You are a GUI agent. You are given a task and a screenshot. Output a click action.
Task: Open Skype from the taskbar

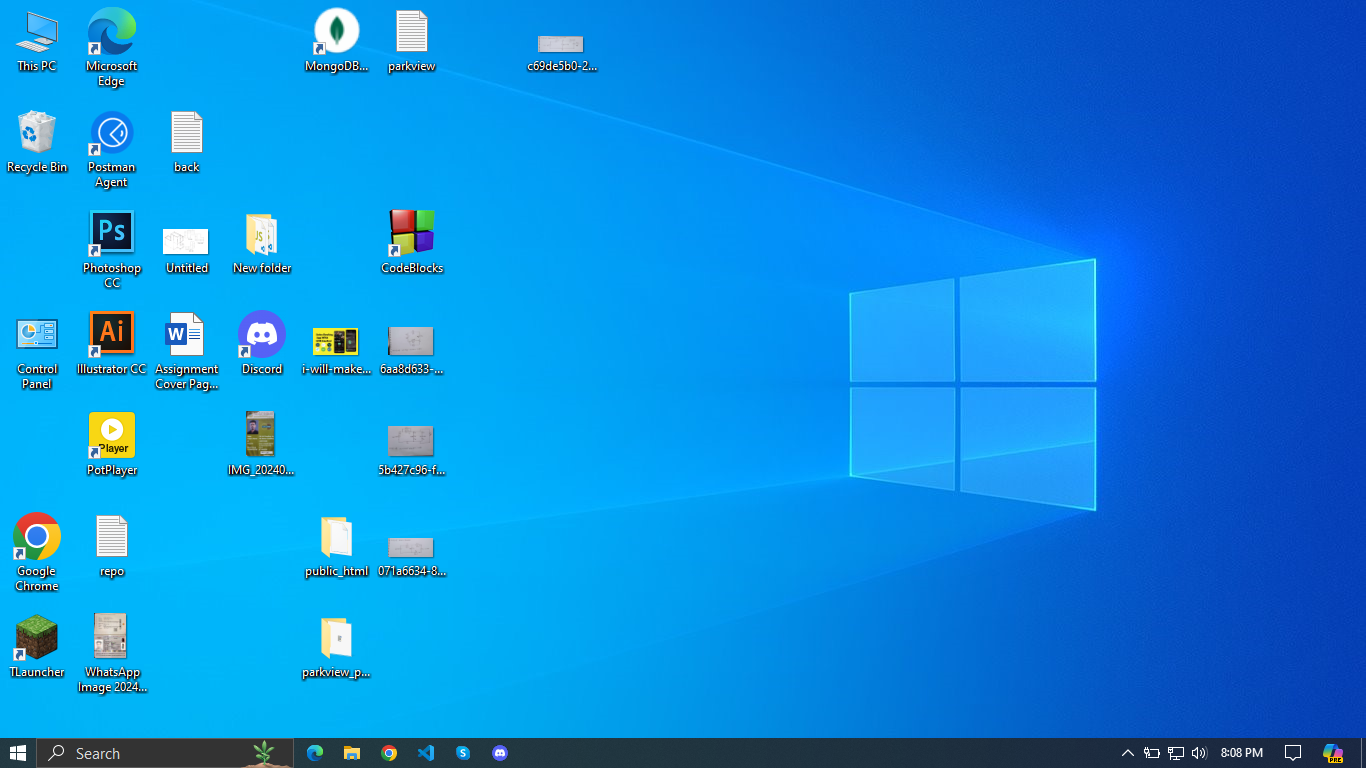(x=463, y=753)
